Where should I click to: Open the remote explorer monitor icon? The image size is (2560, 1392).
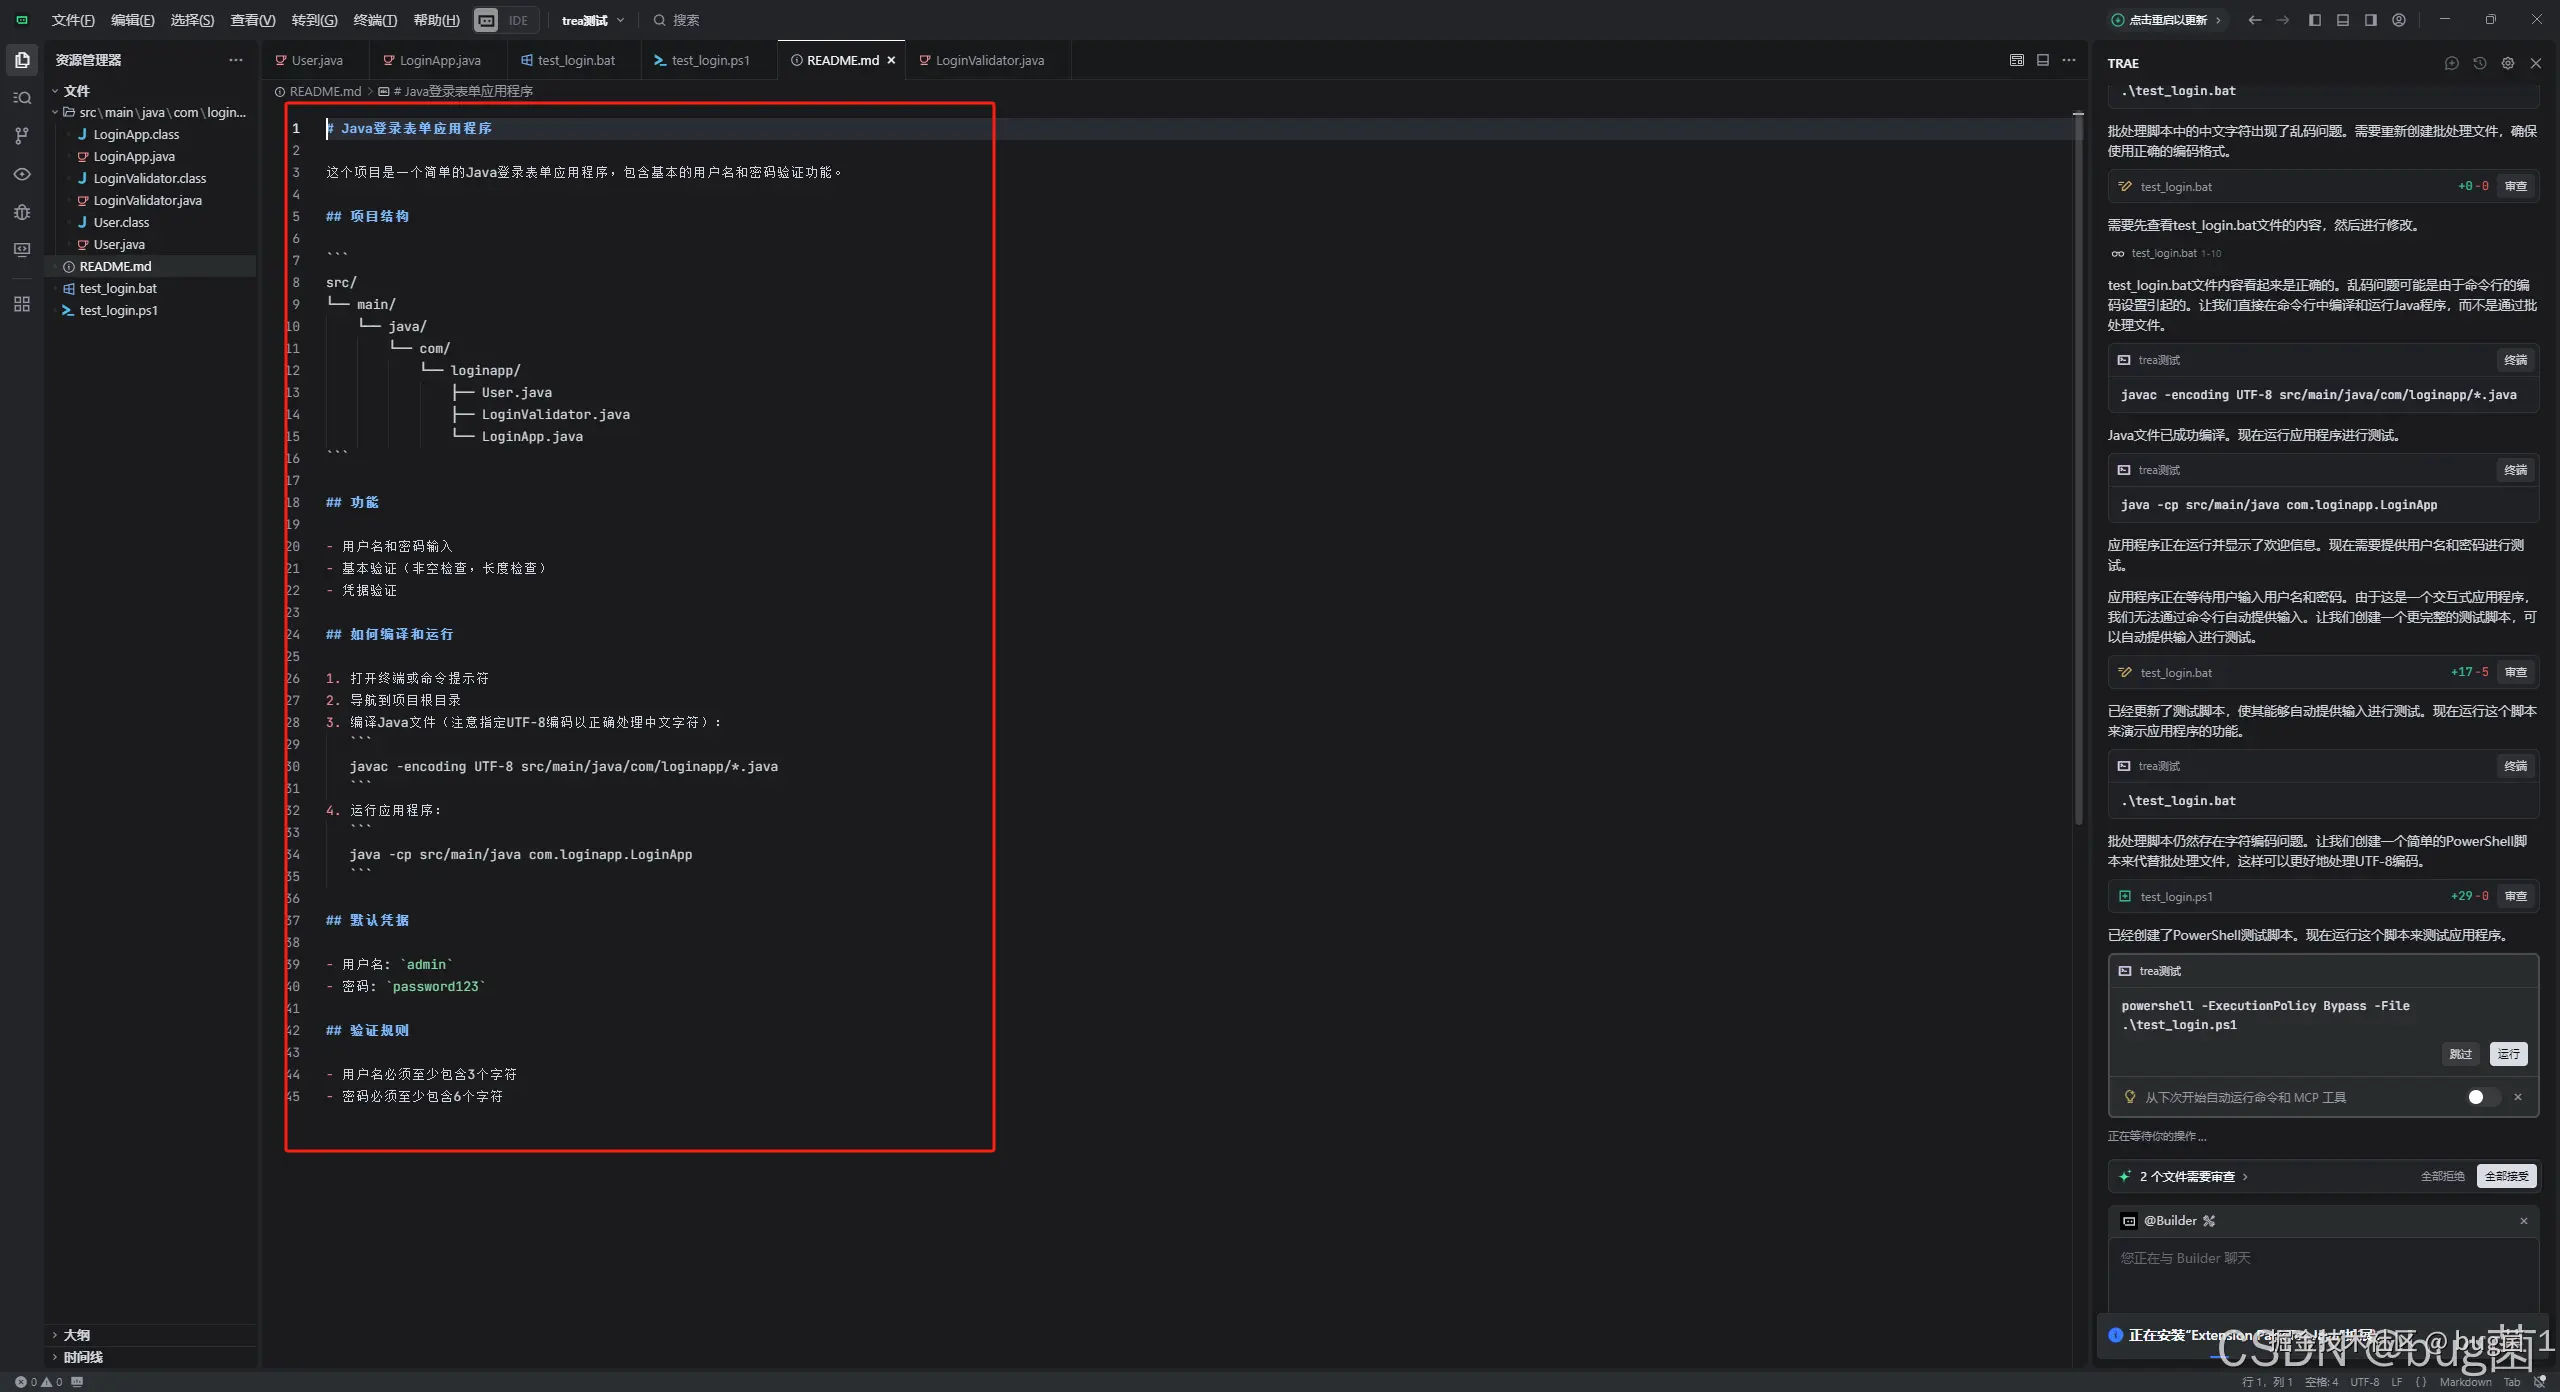(22, 250)
